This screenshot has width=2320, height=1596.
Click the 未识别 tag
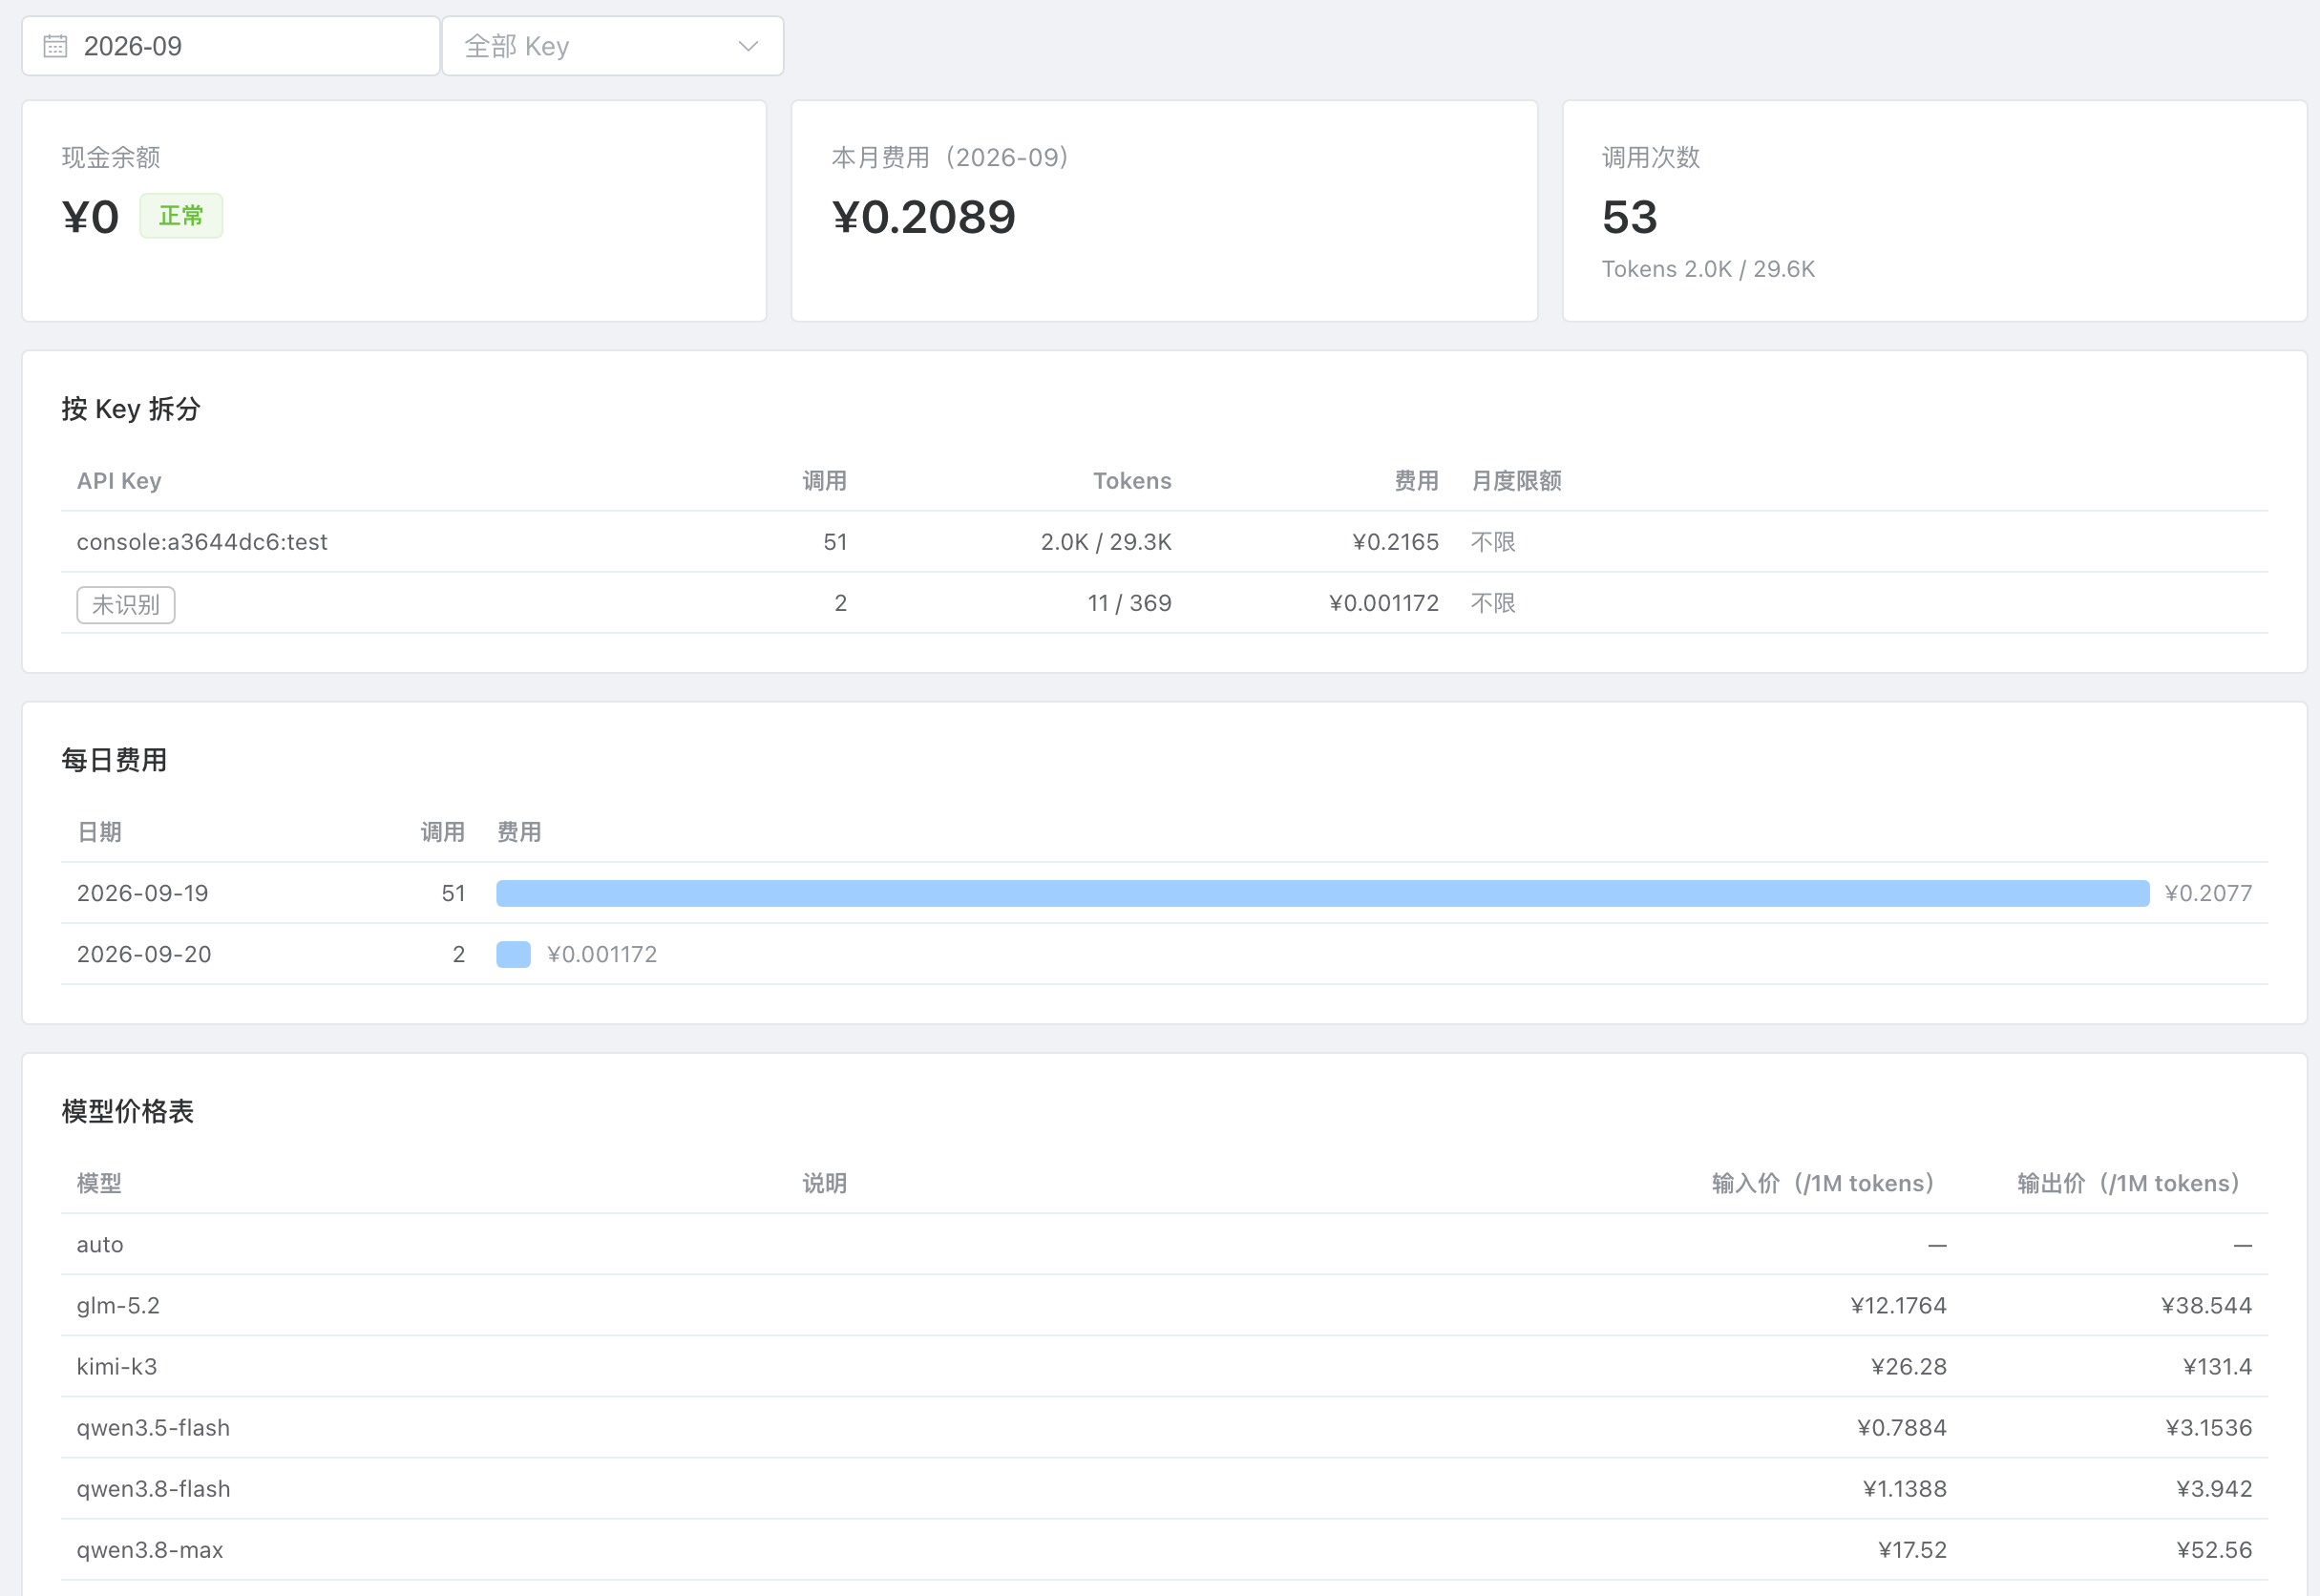pyautogui.click(x=126, y=605)
